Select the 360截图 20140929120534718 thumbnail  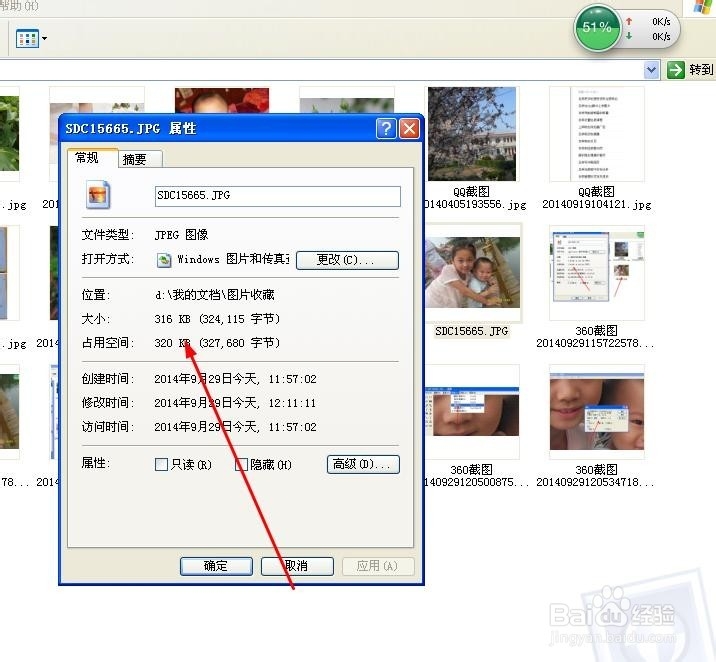(597, 411)
